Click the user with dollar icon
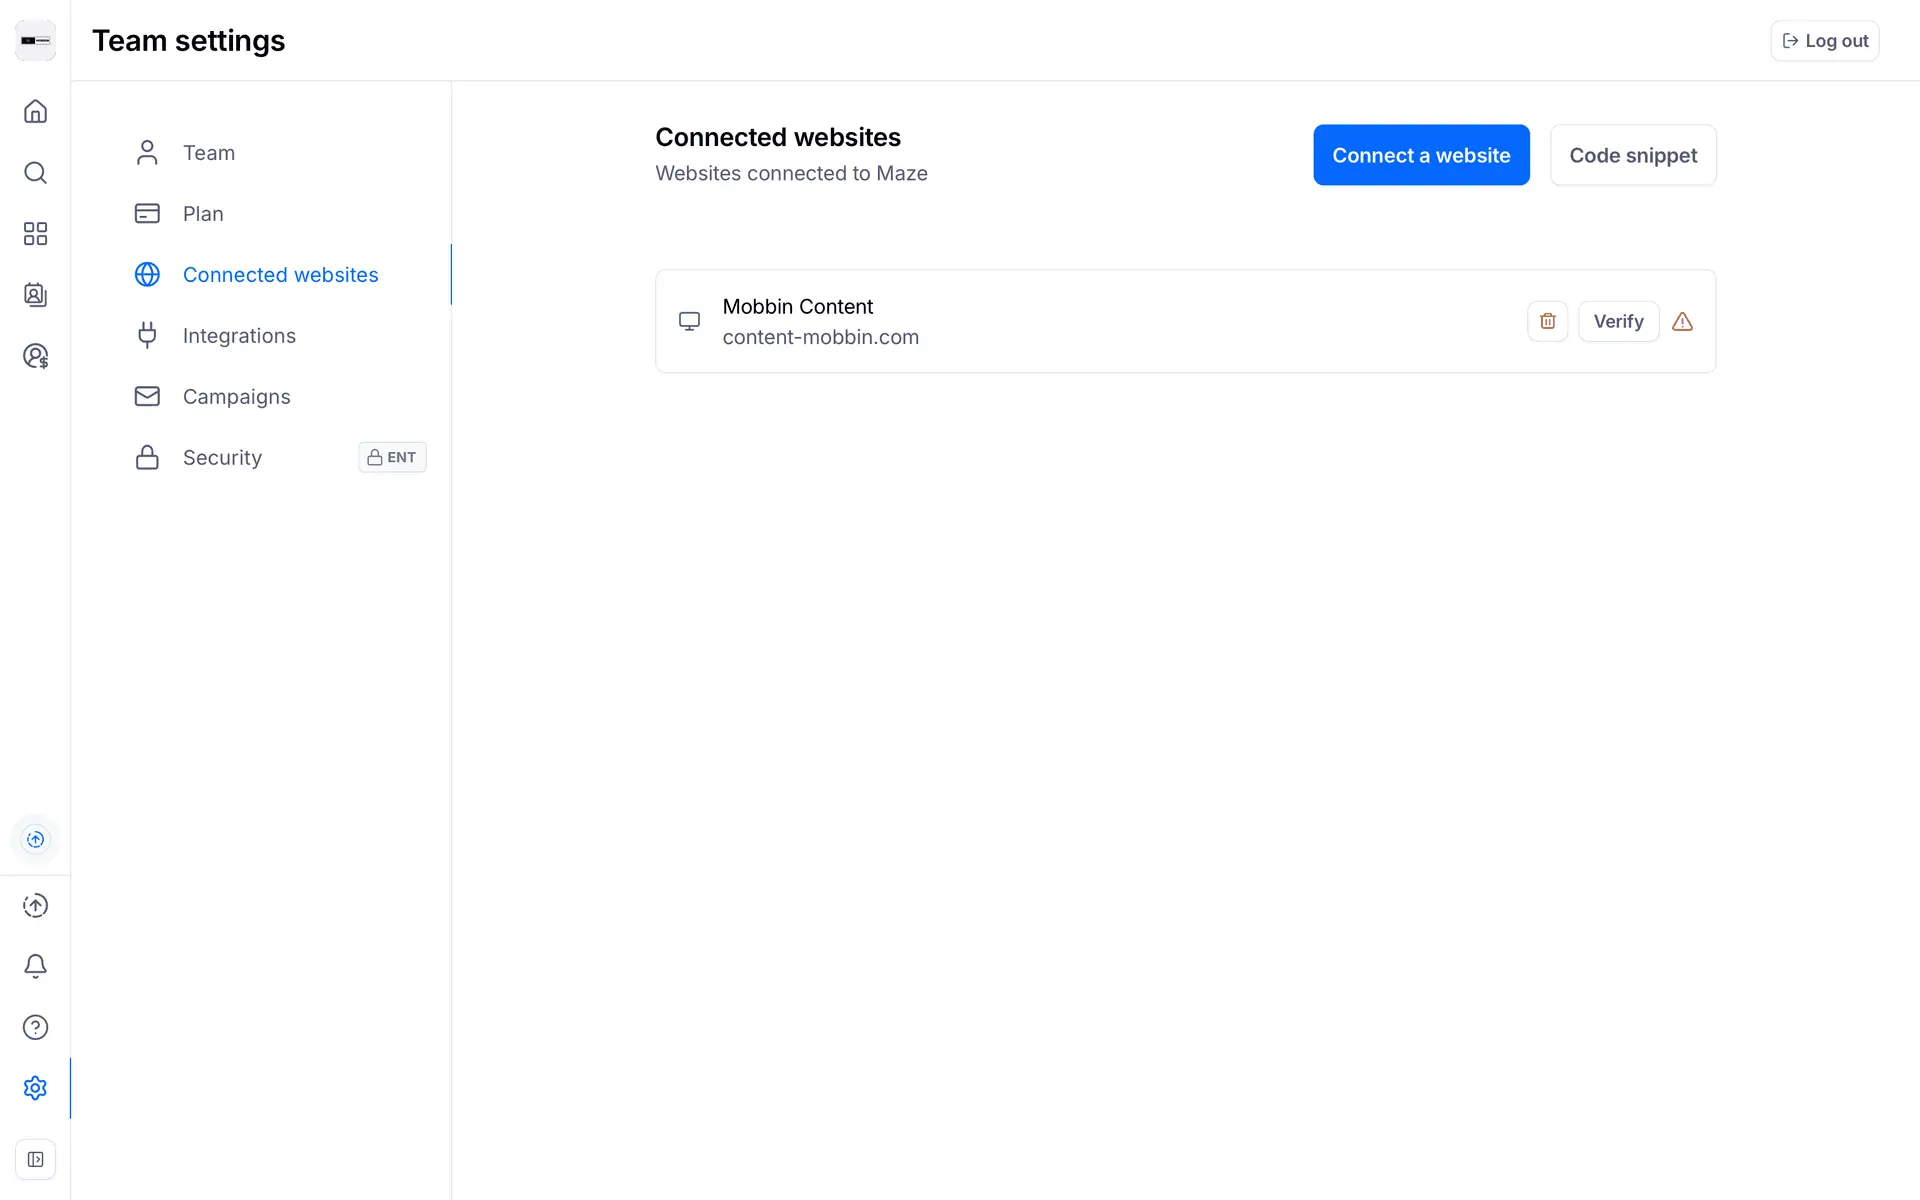This screenshot has height=1200, width=1920. pos(35,356)
